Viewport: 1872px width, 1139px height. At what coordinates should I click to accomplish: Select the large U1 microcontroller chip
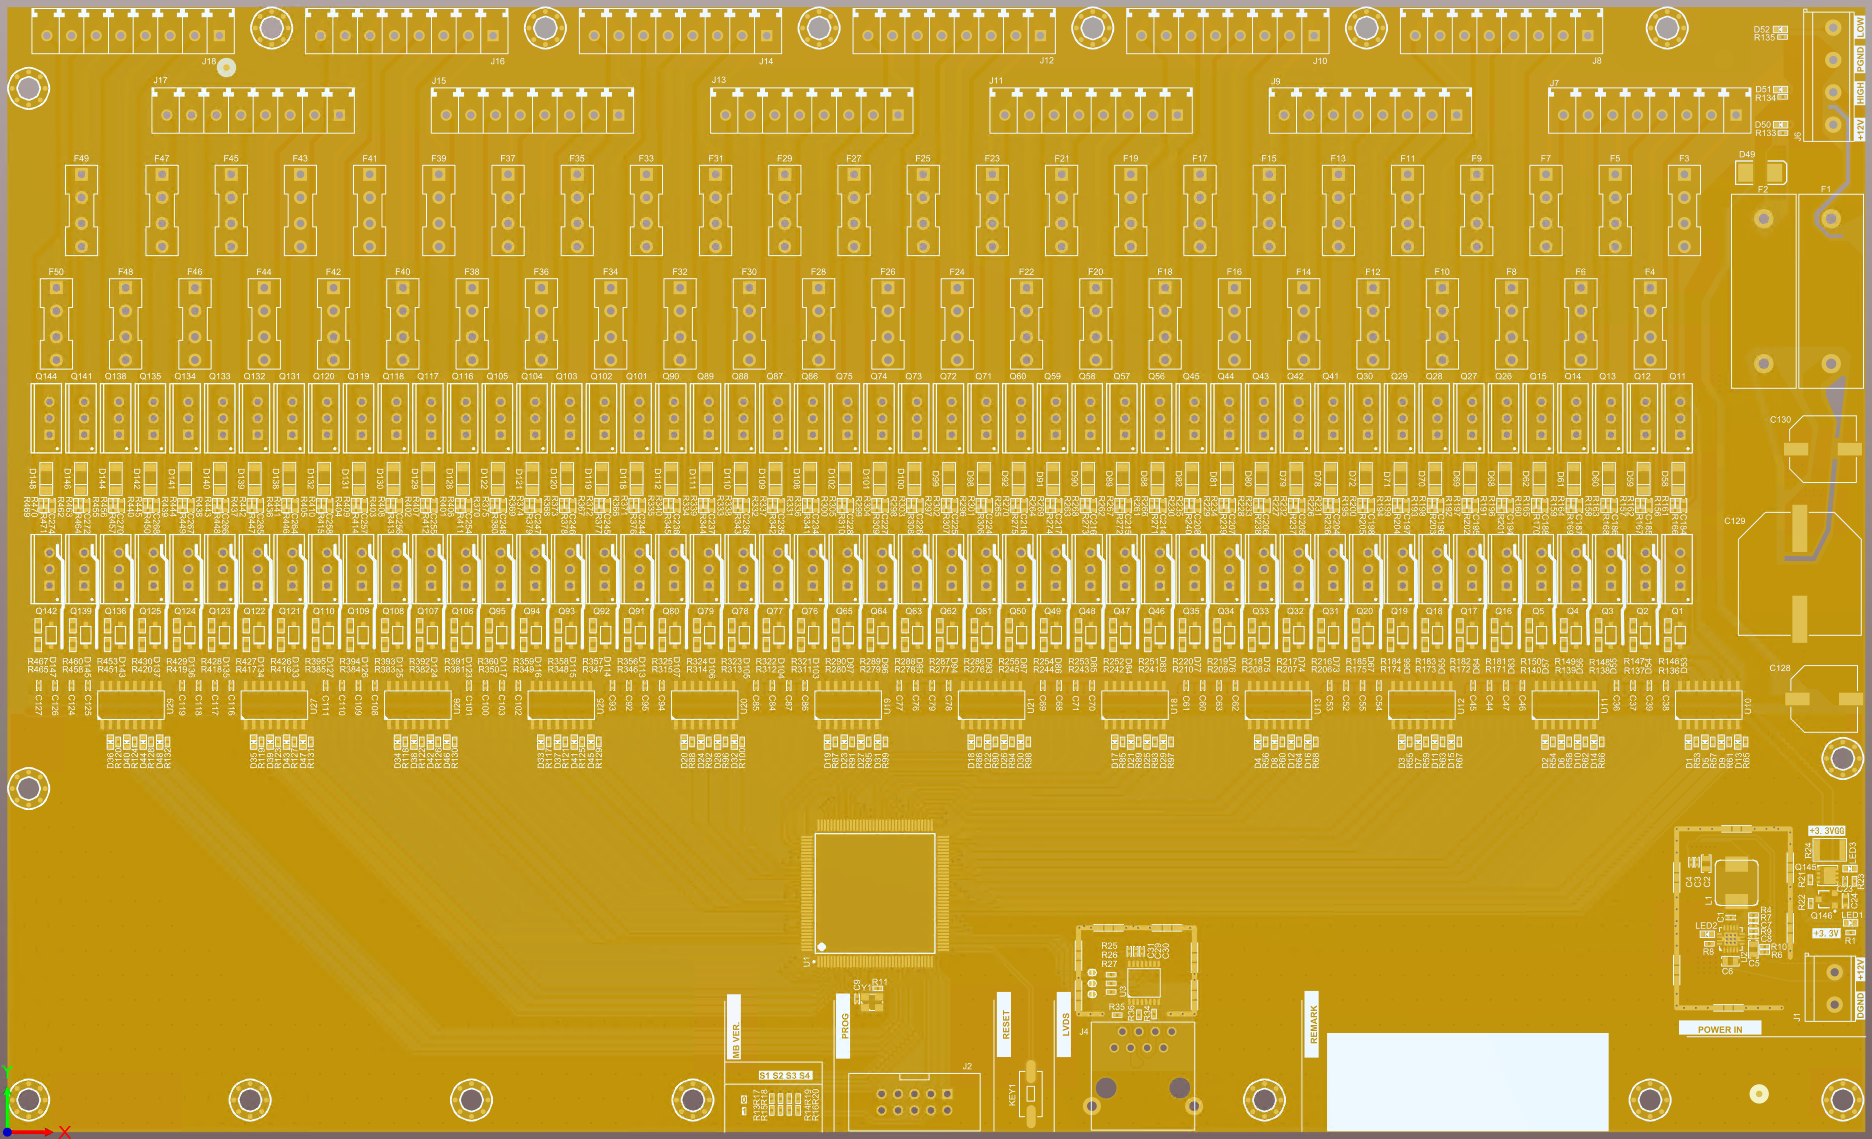(x=875, y=893)
